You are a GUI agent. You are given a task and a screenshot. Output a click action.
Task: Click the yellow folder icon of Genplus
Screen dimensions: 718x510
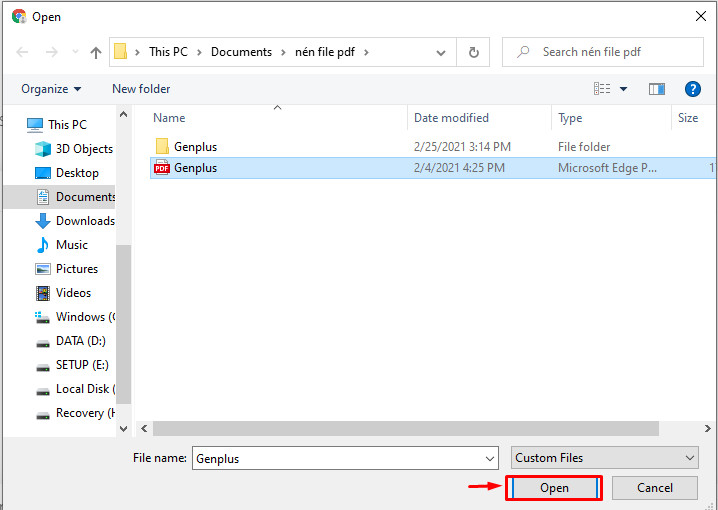click(x=162, y=146)
